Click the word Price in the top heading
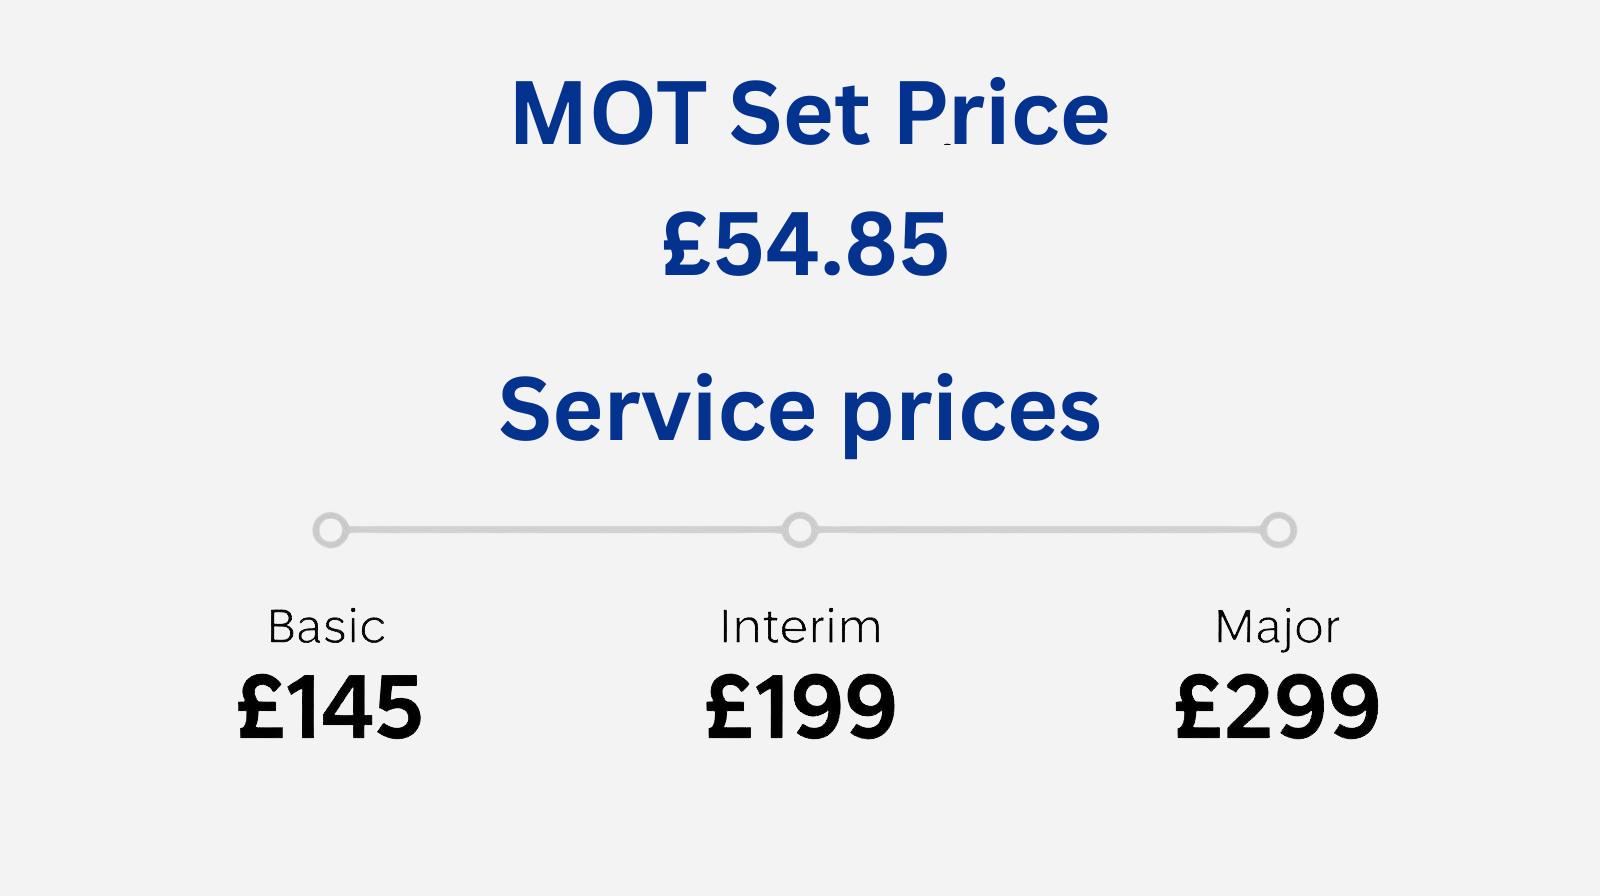1600x896 pixels. (1002, 114)
